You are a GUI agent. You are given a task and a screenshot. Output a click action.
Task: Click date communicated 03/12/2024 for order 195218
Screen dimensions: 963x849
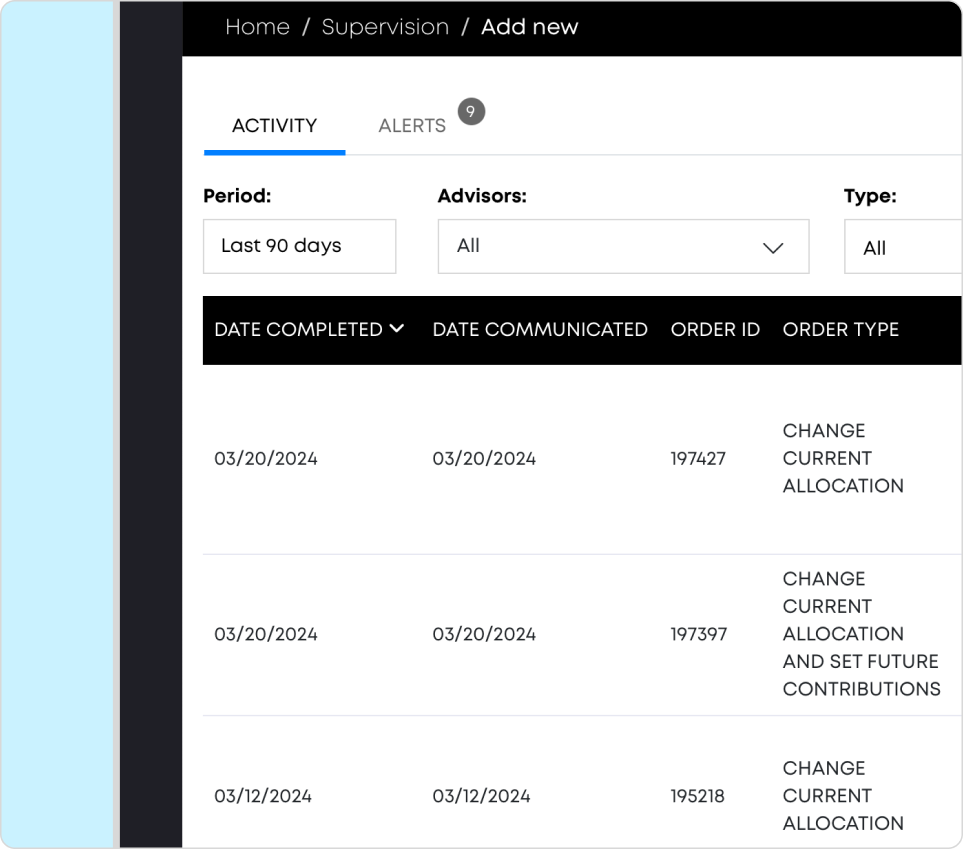(481, 796)
